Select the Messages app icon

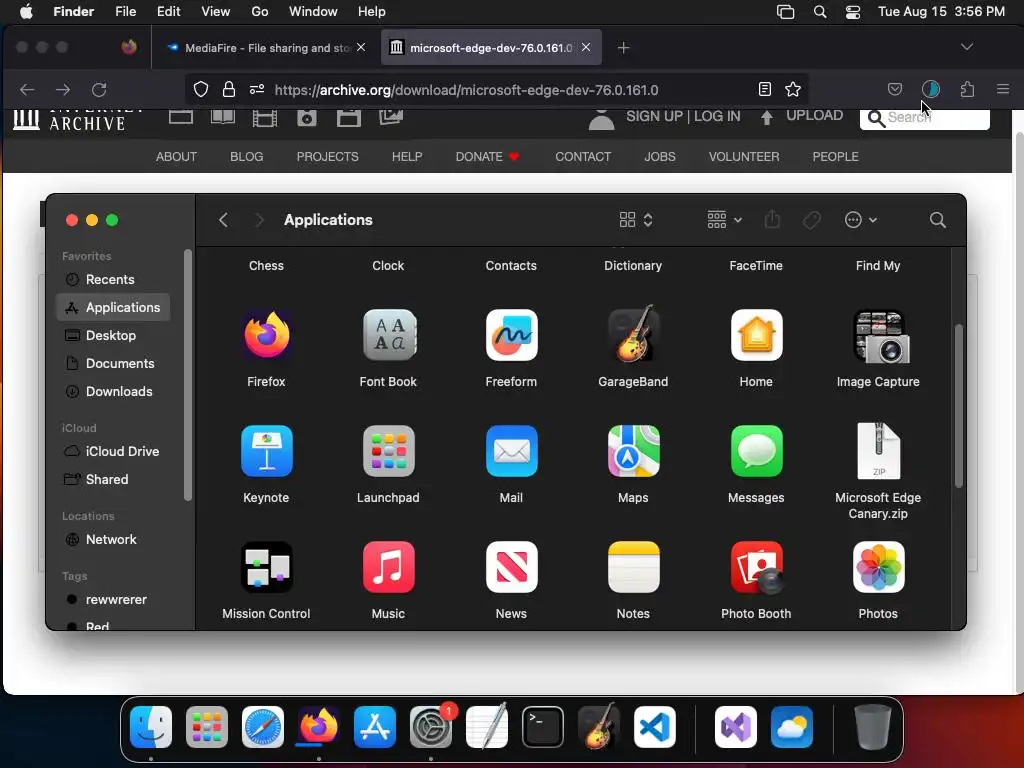coord(756,451)
